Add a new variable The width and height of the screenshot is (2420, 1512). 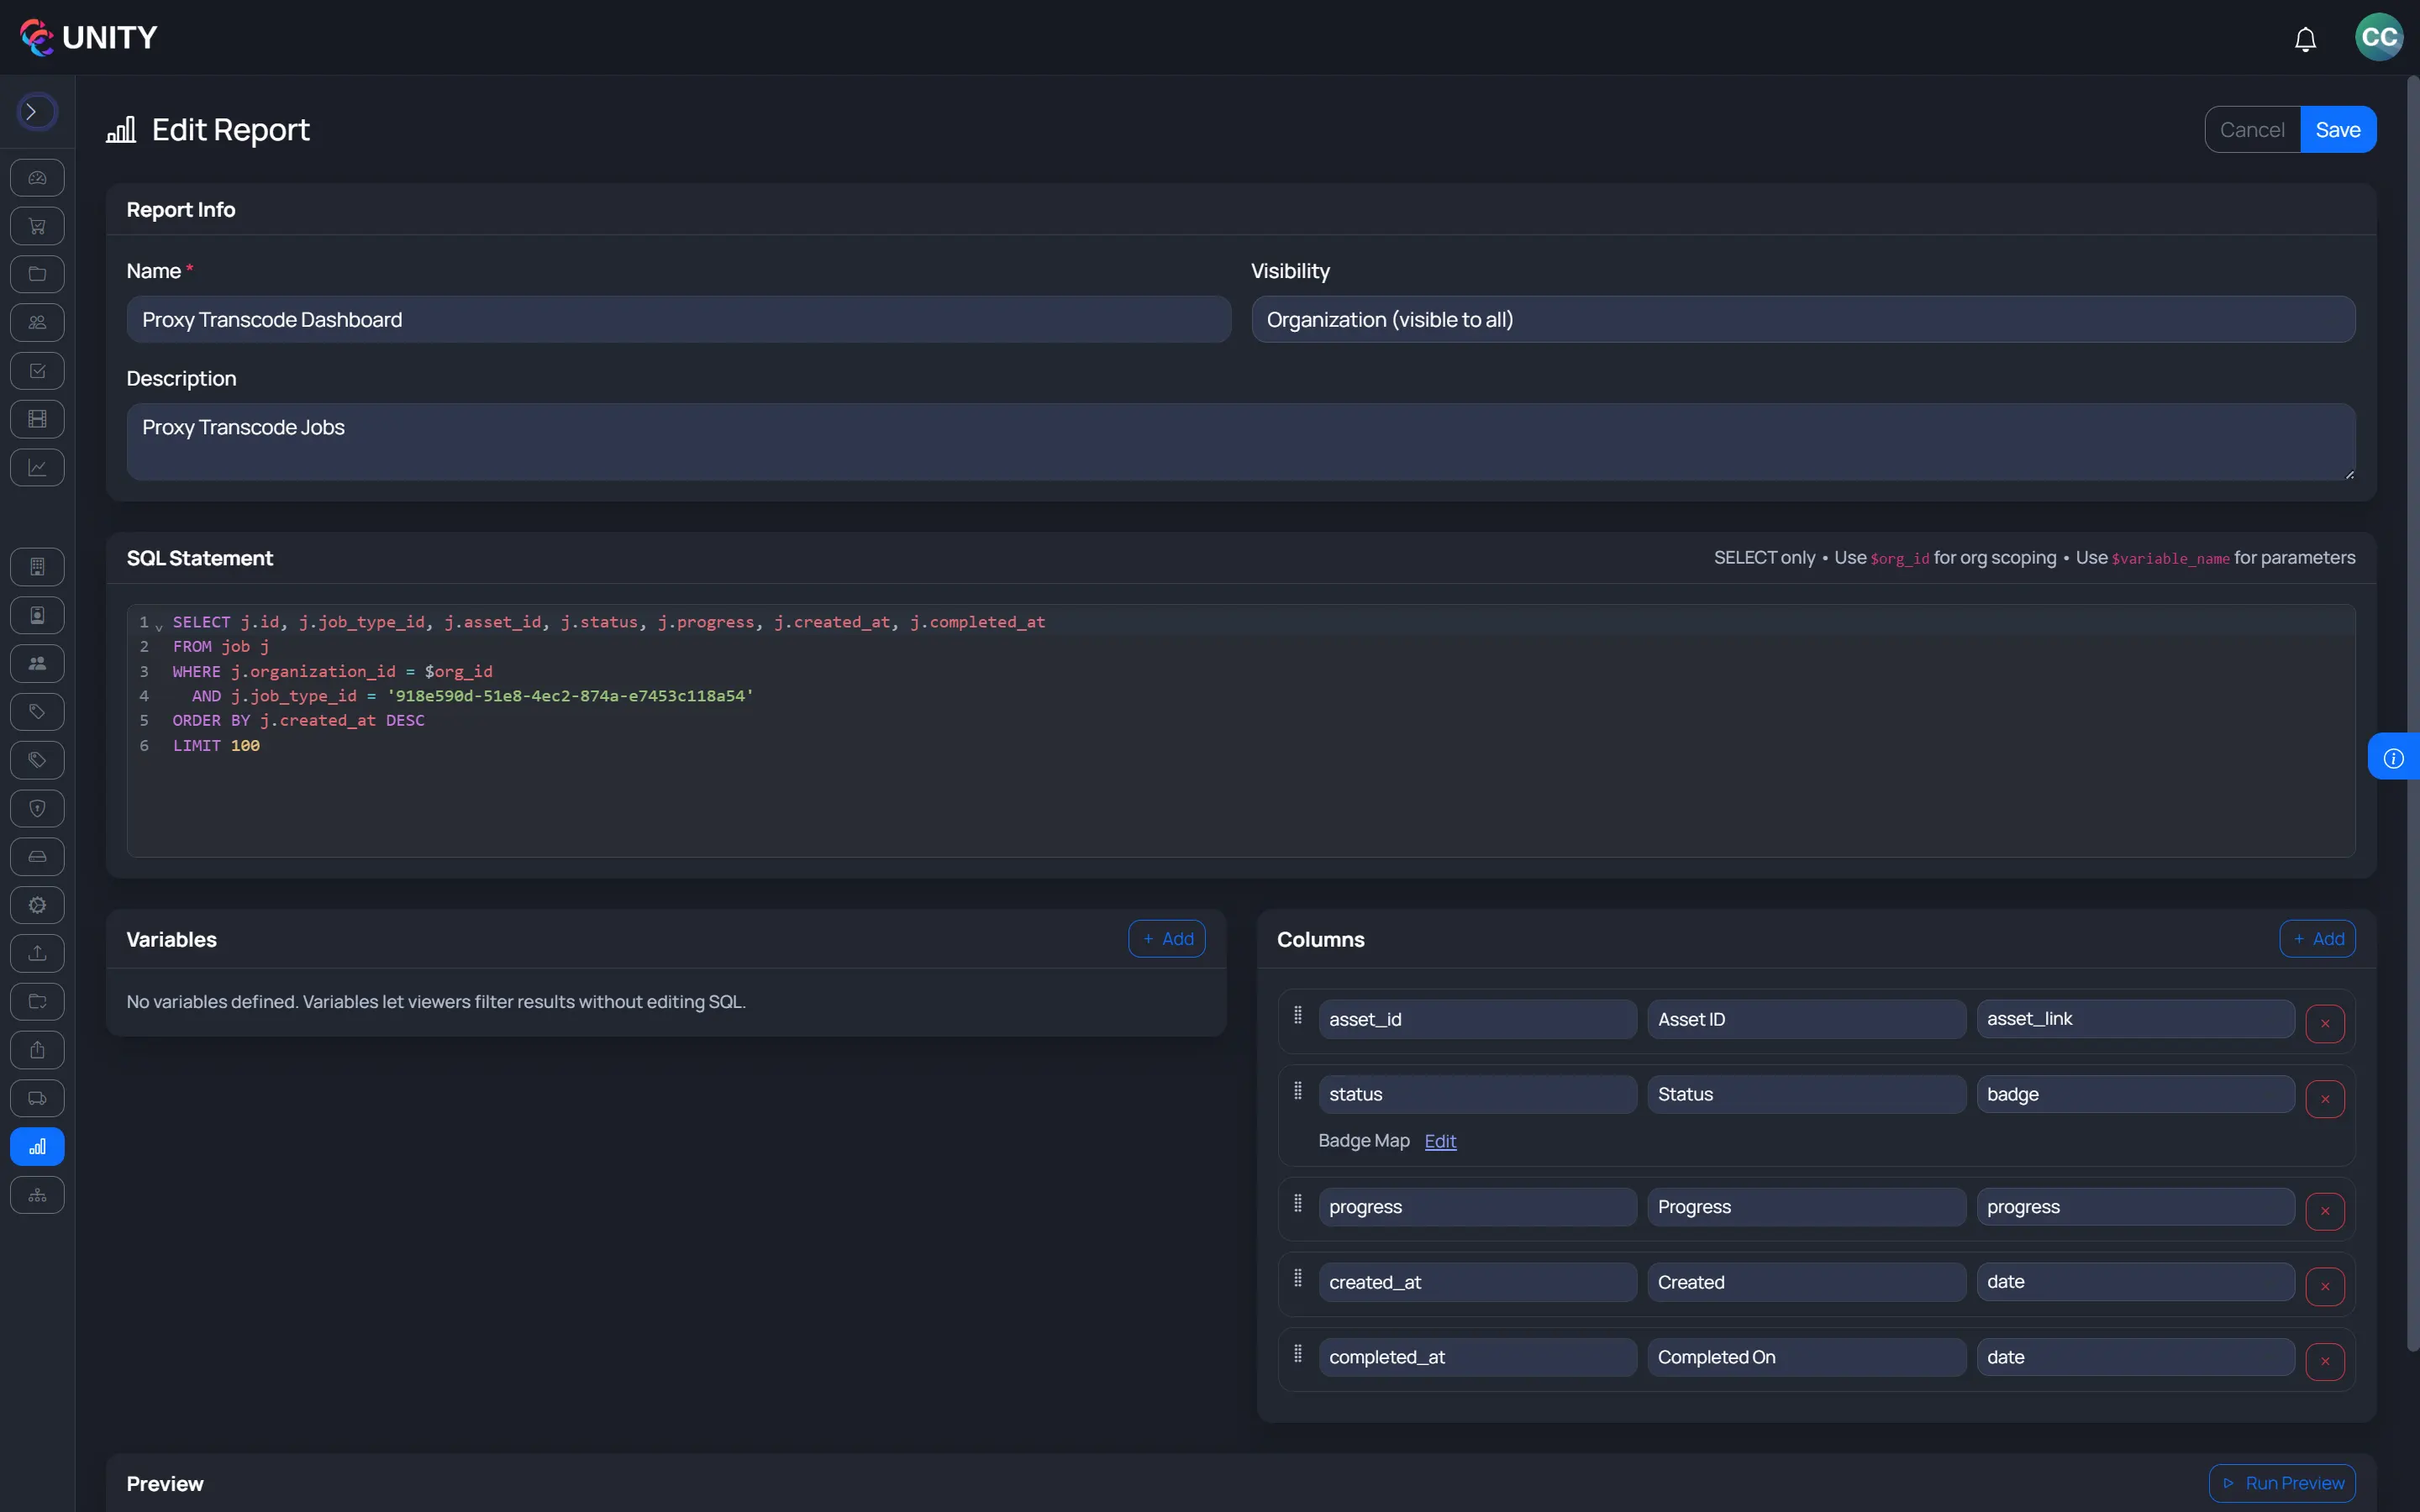tap(1166, 939)
